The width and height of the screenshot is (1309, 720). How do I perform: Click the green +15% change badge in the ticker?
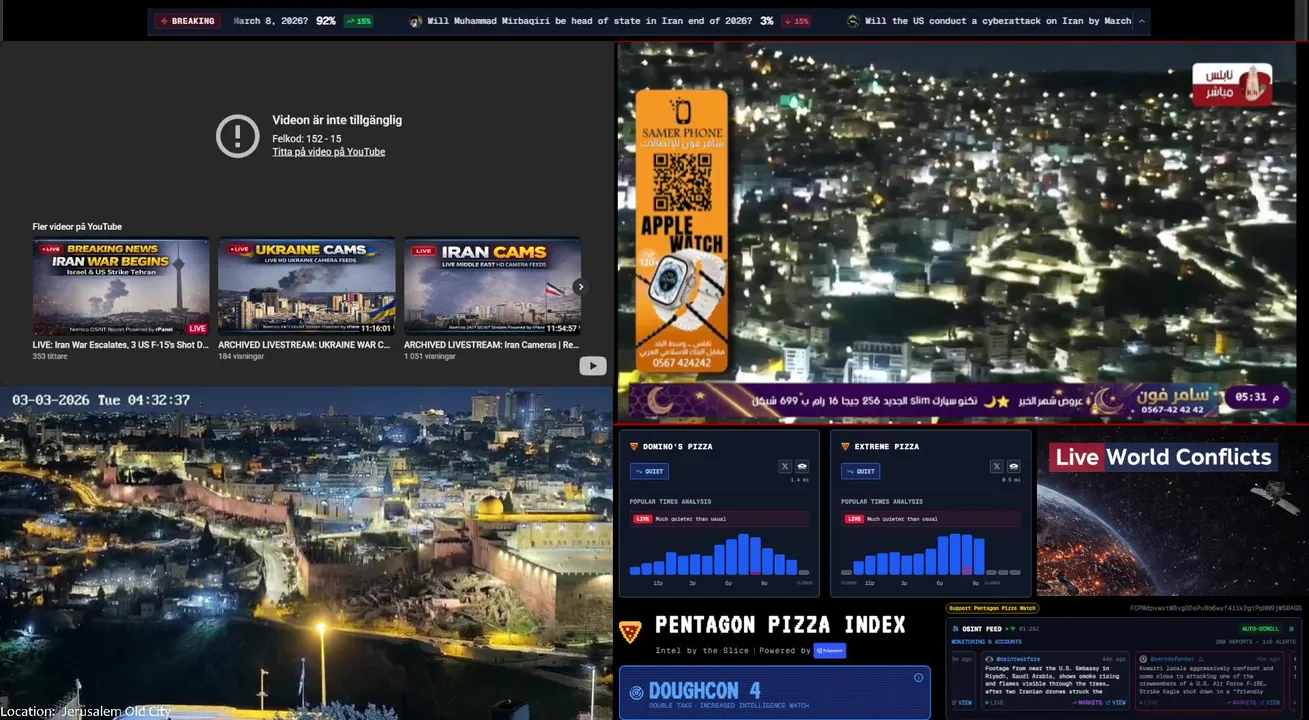coord(357,21)
